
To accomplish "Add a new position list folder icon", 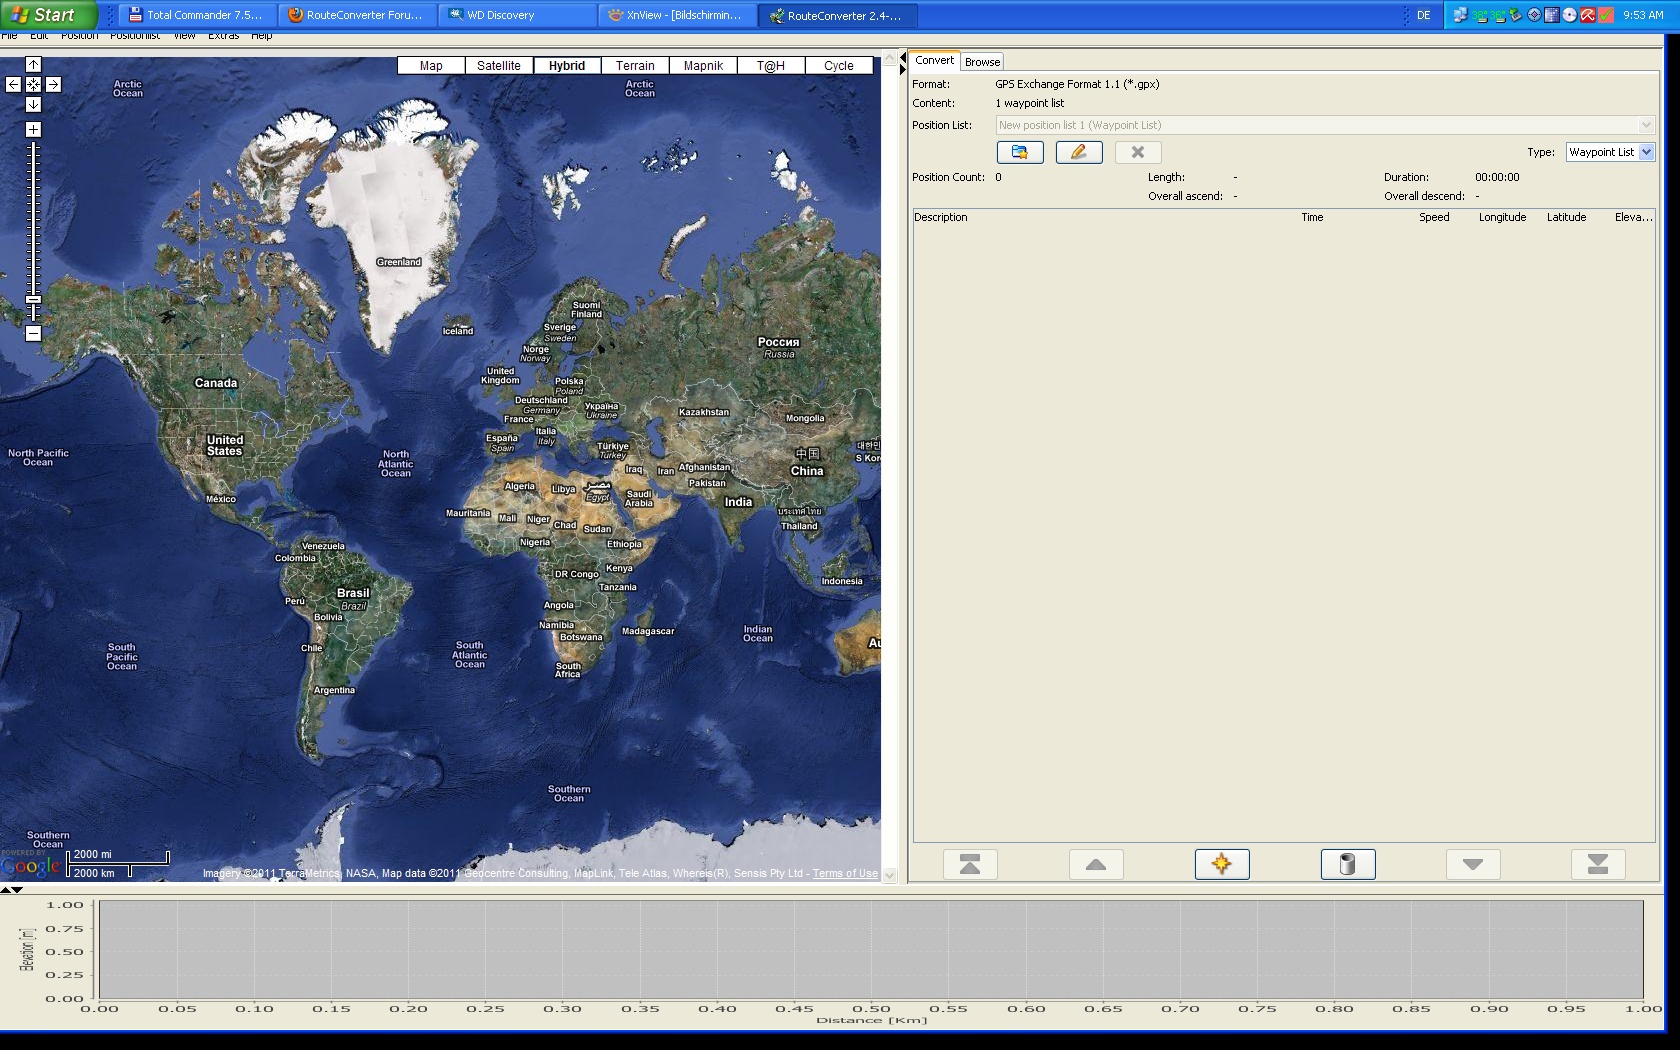I will [1019, 152].
